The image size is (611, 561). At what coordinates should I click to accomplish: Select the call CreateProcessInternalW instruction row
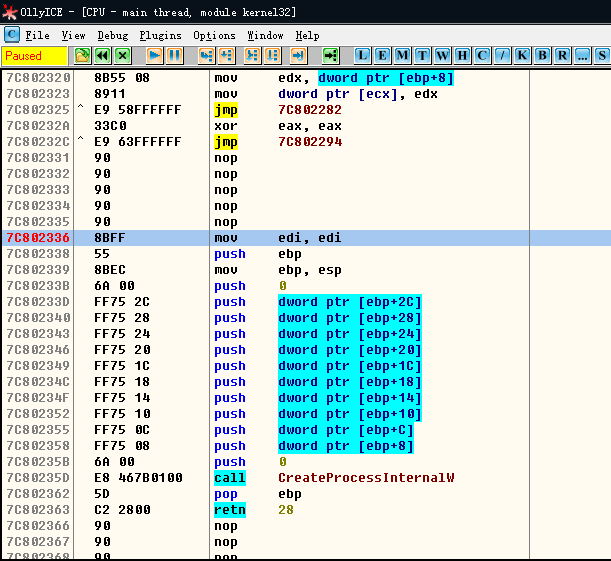300,478
